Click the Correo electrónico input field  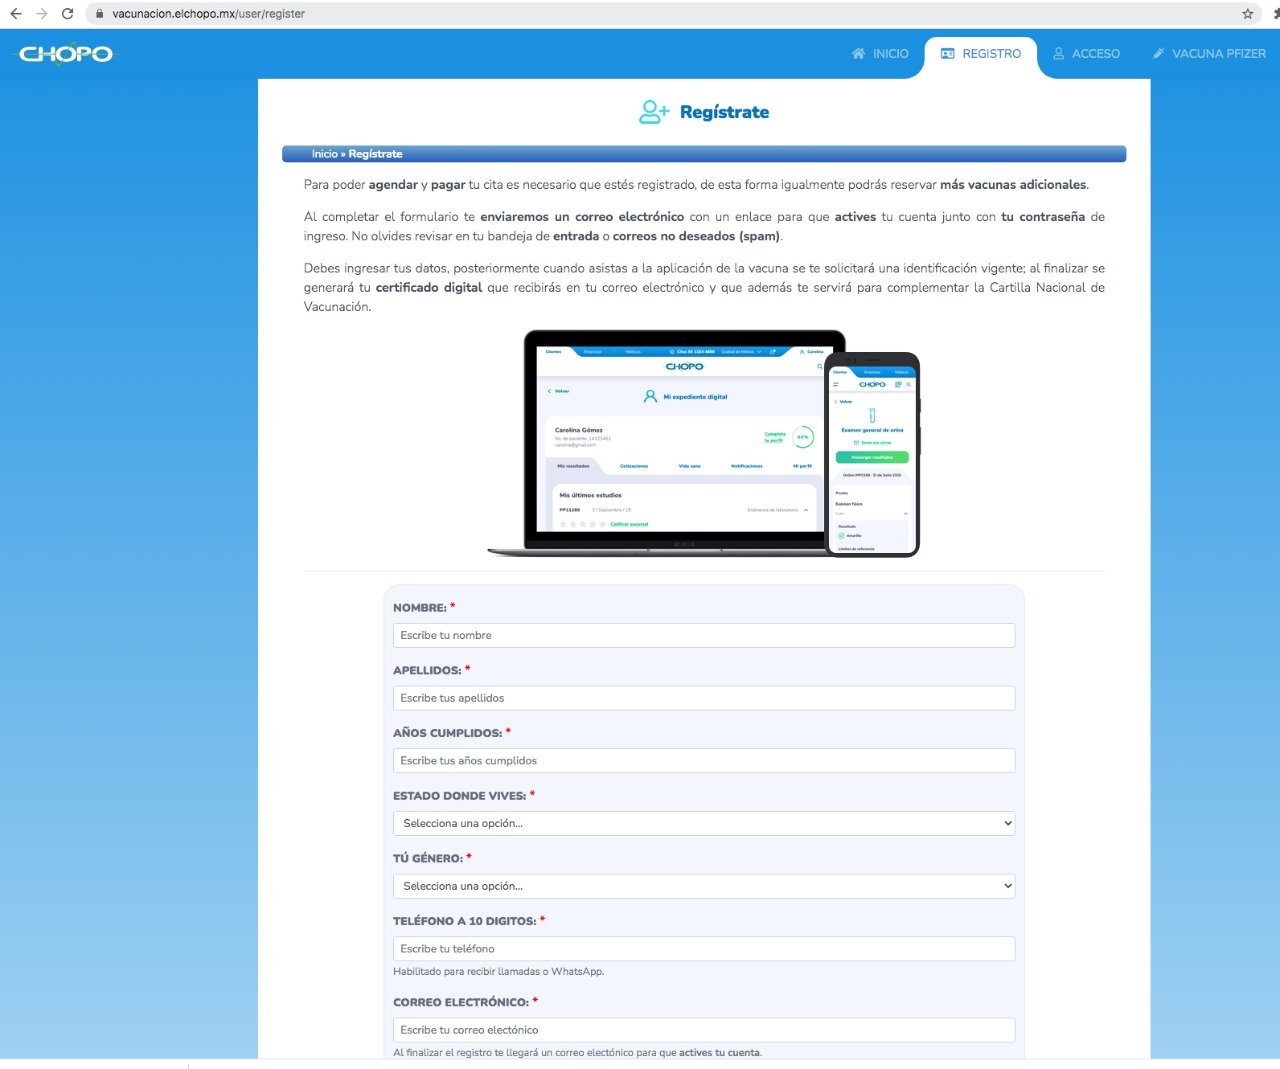[x=704, y=1030]
